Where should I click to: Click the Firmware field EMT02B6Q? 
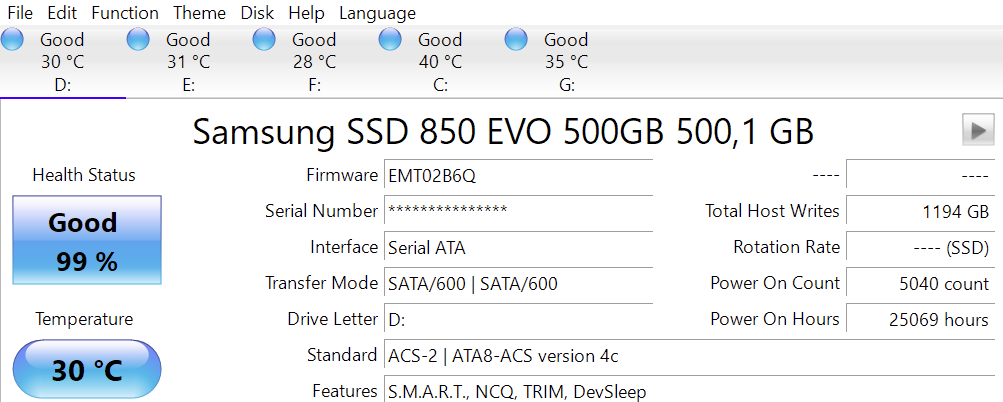[x=518, y=175]
